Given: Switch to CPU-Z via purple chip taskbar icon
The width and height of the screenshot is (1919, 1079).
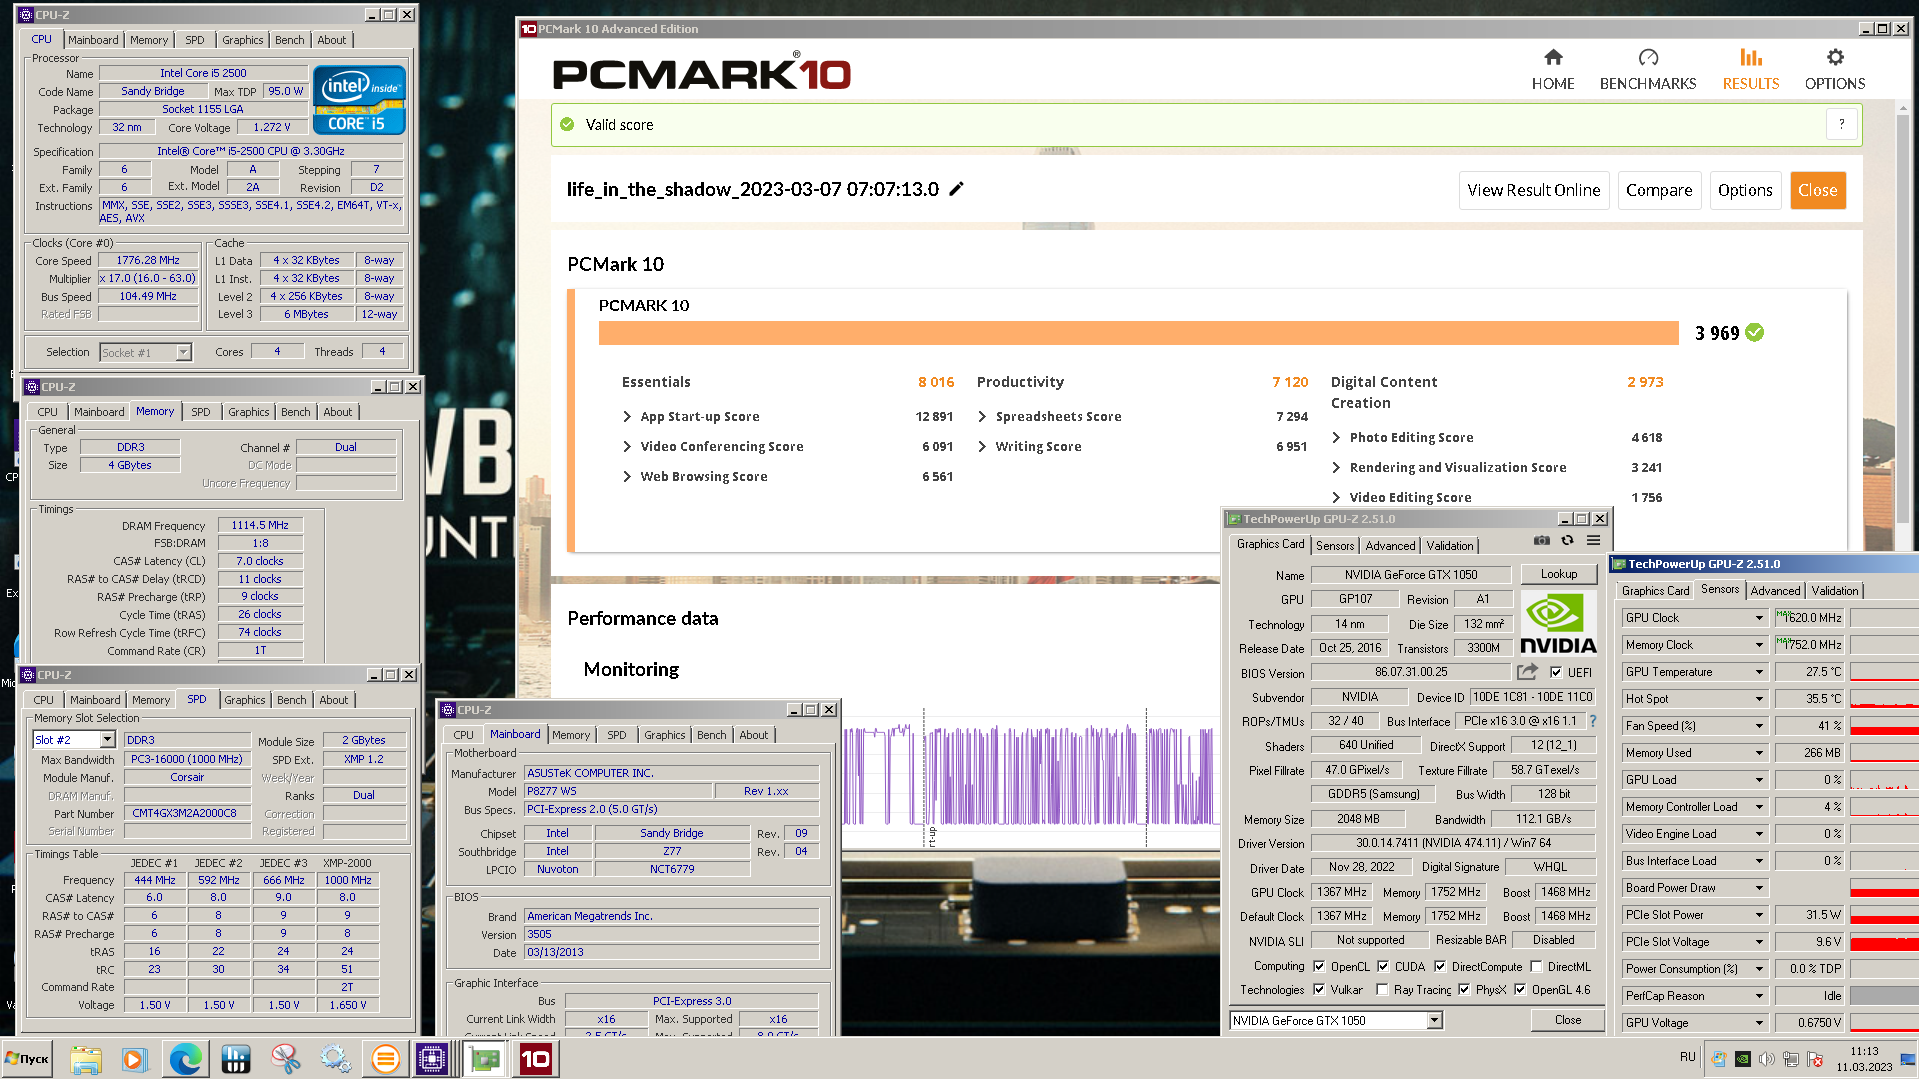Looking at the screenshot, I should [433, 1059].
